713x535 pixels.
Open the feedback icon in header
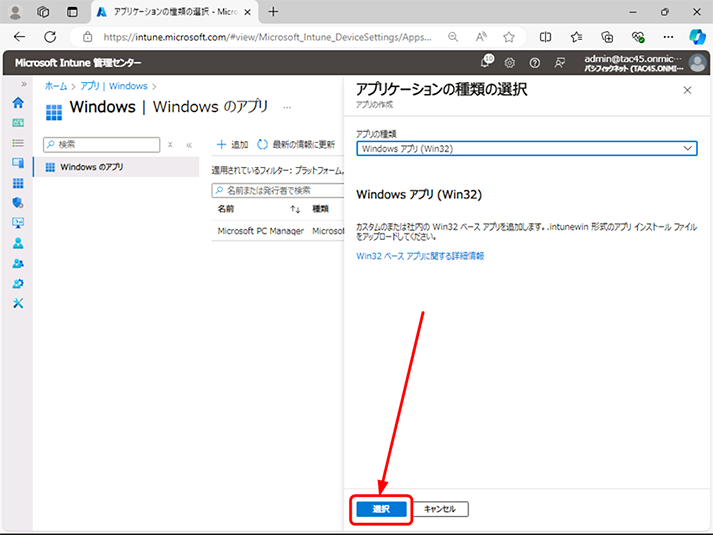(x=560, y=63)
